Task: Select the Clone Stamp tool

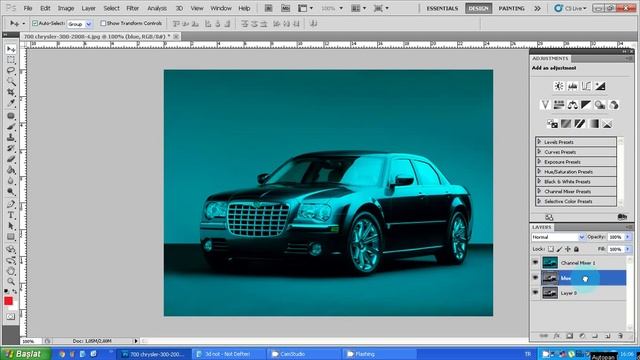Action: (11, 138)
